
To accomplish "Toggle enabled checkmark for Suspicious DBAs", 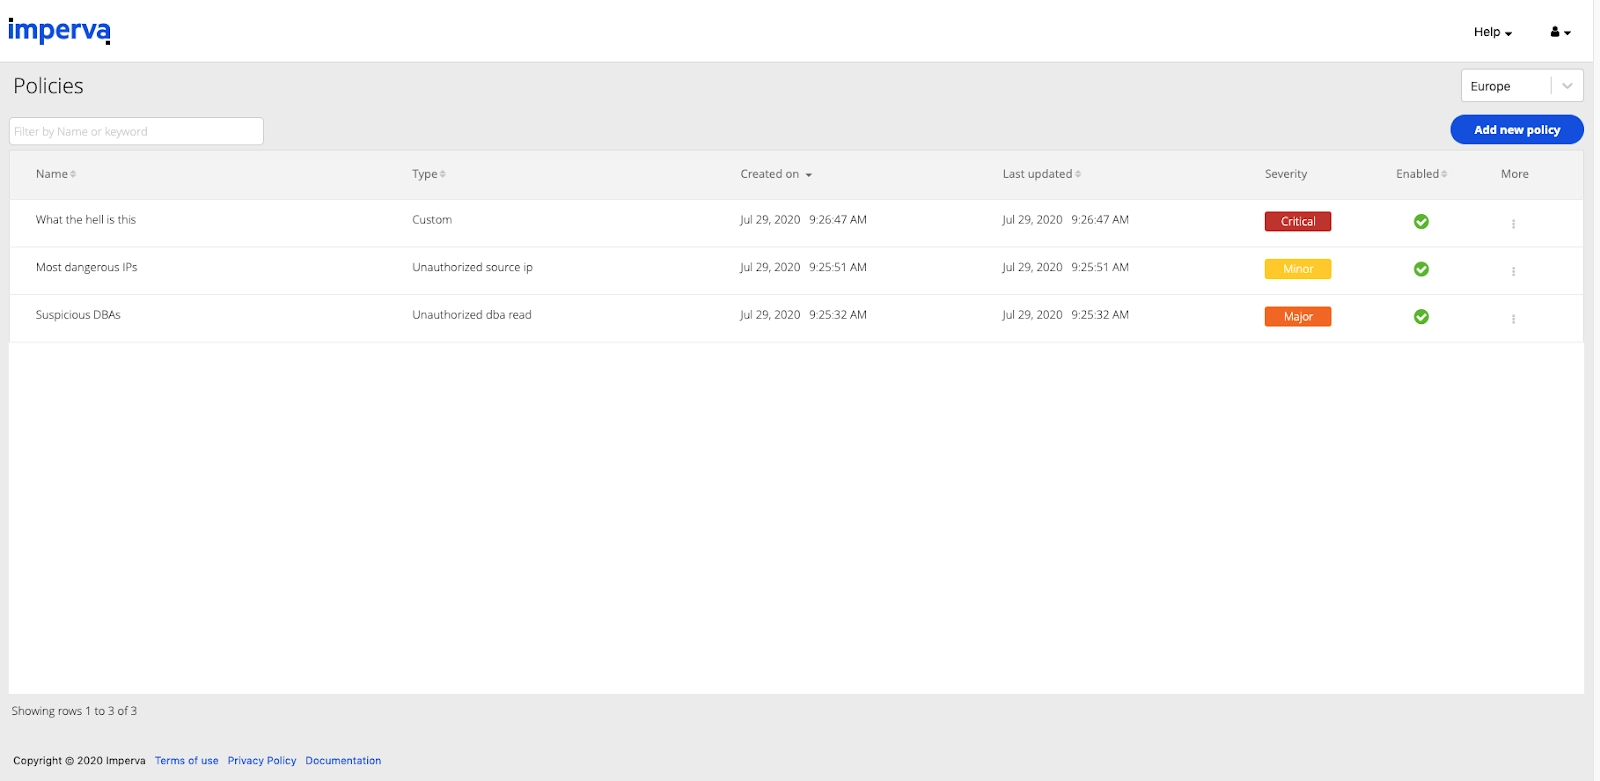I will tap(1421, 317).
